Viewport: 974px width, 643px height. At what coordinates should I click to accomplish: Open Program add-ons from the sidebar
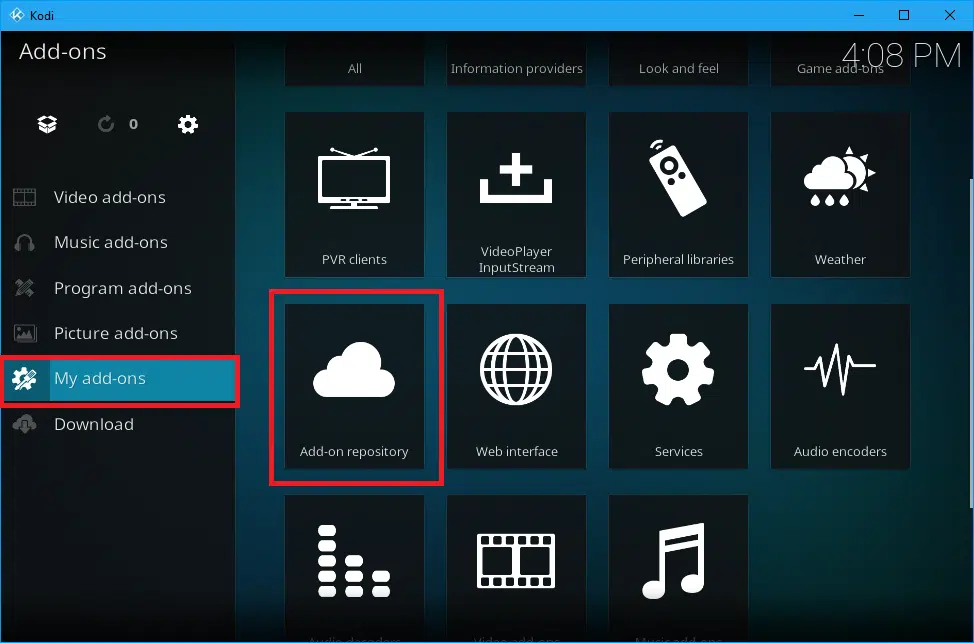click(121, 288)
